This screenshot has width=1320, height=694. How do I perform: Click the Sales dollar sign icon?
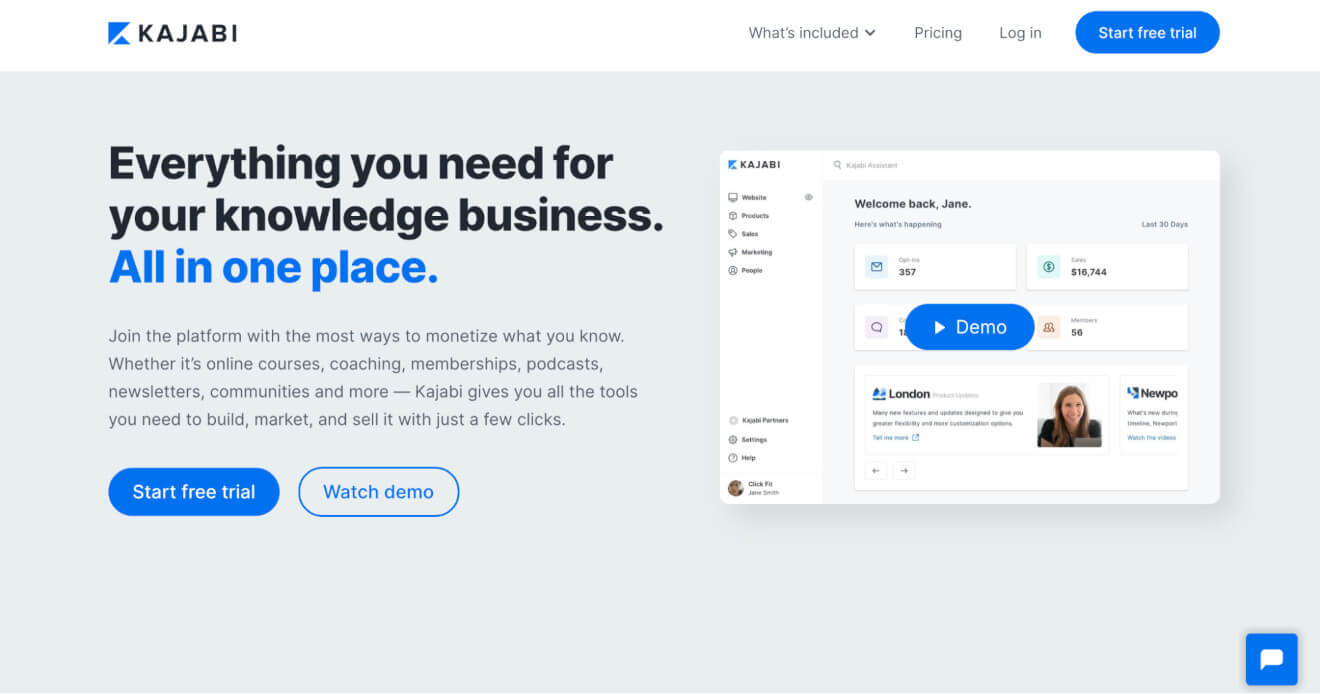point(1049,267)
